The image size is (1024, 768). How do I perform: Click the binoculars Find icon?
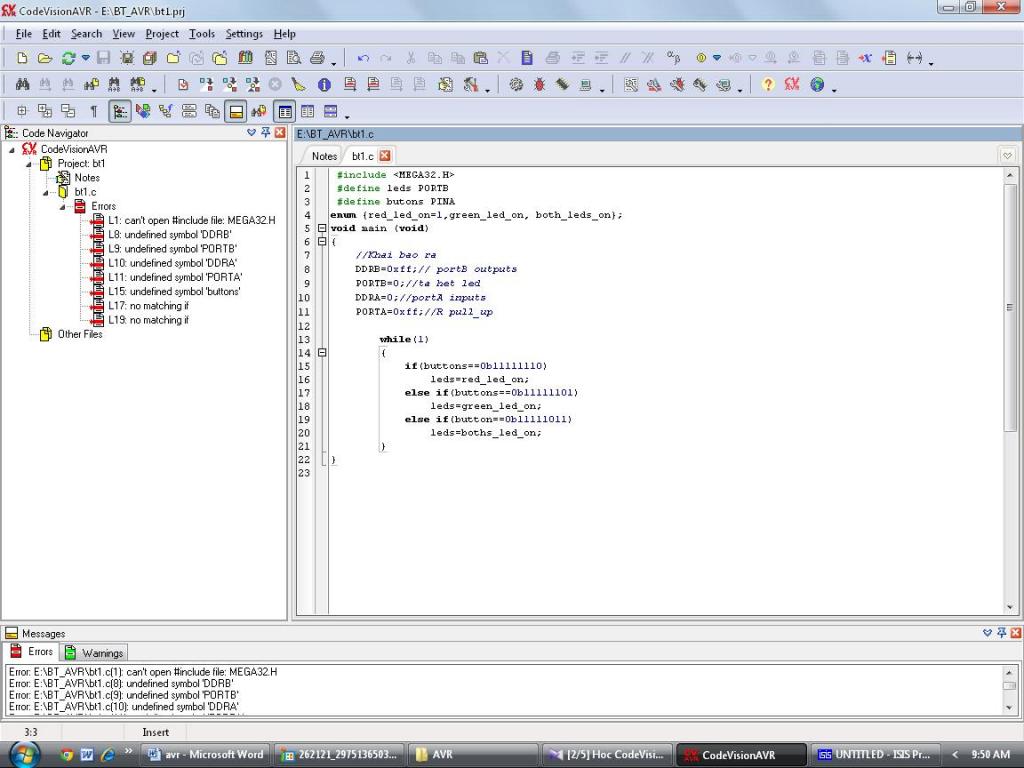point(22,85)
